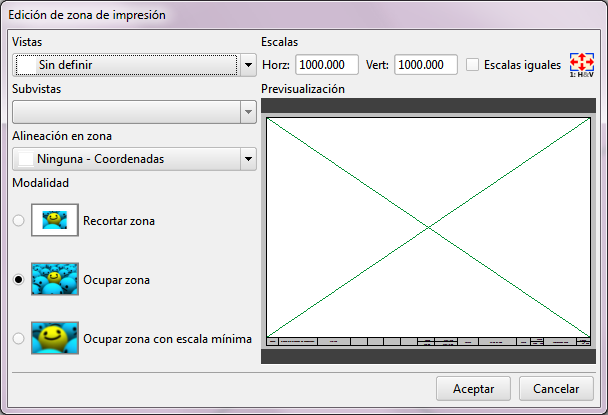Click the Ocupar zona con escala mínima image
The height and width of the screenshot is (415, 608).
click(55, 339)
